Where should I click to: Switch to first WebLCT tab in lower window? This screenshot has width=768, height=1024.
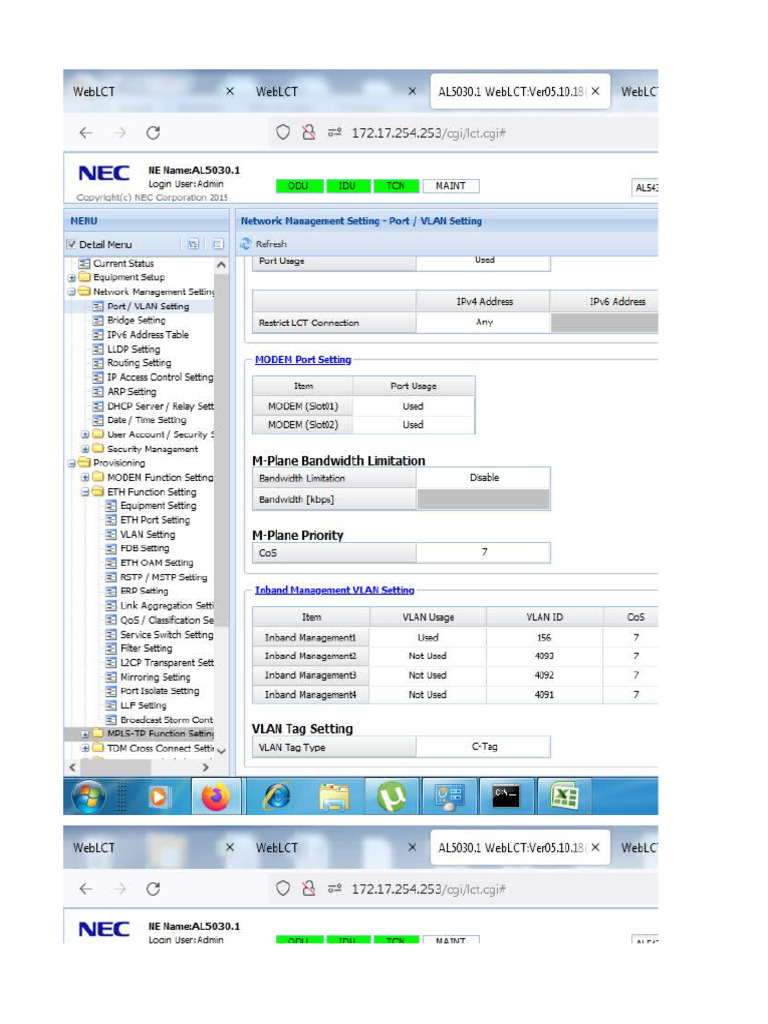153,848
